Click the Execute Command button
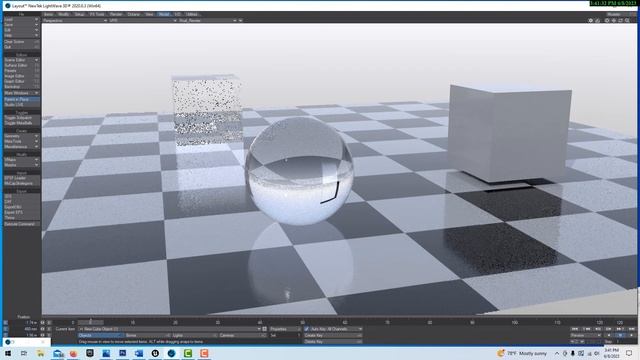 tap(22, 224)
